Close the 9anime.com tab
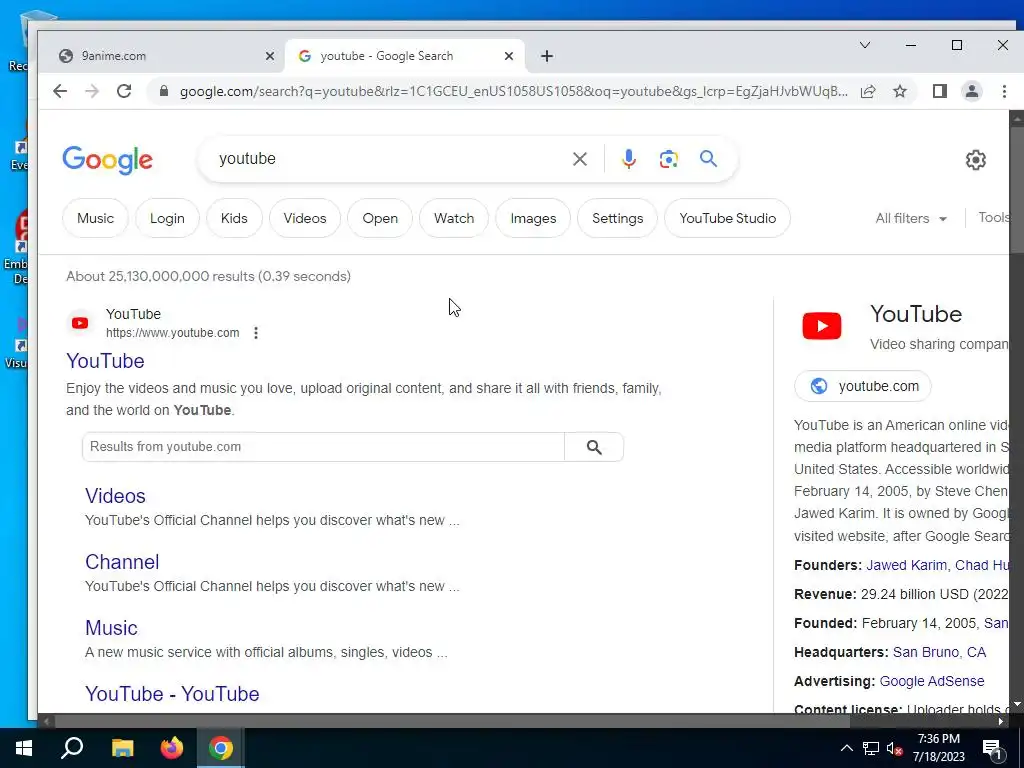 [270, 56]
